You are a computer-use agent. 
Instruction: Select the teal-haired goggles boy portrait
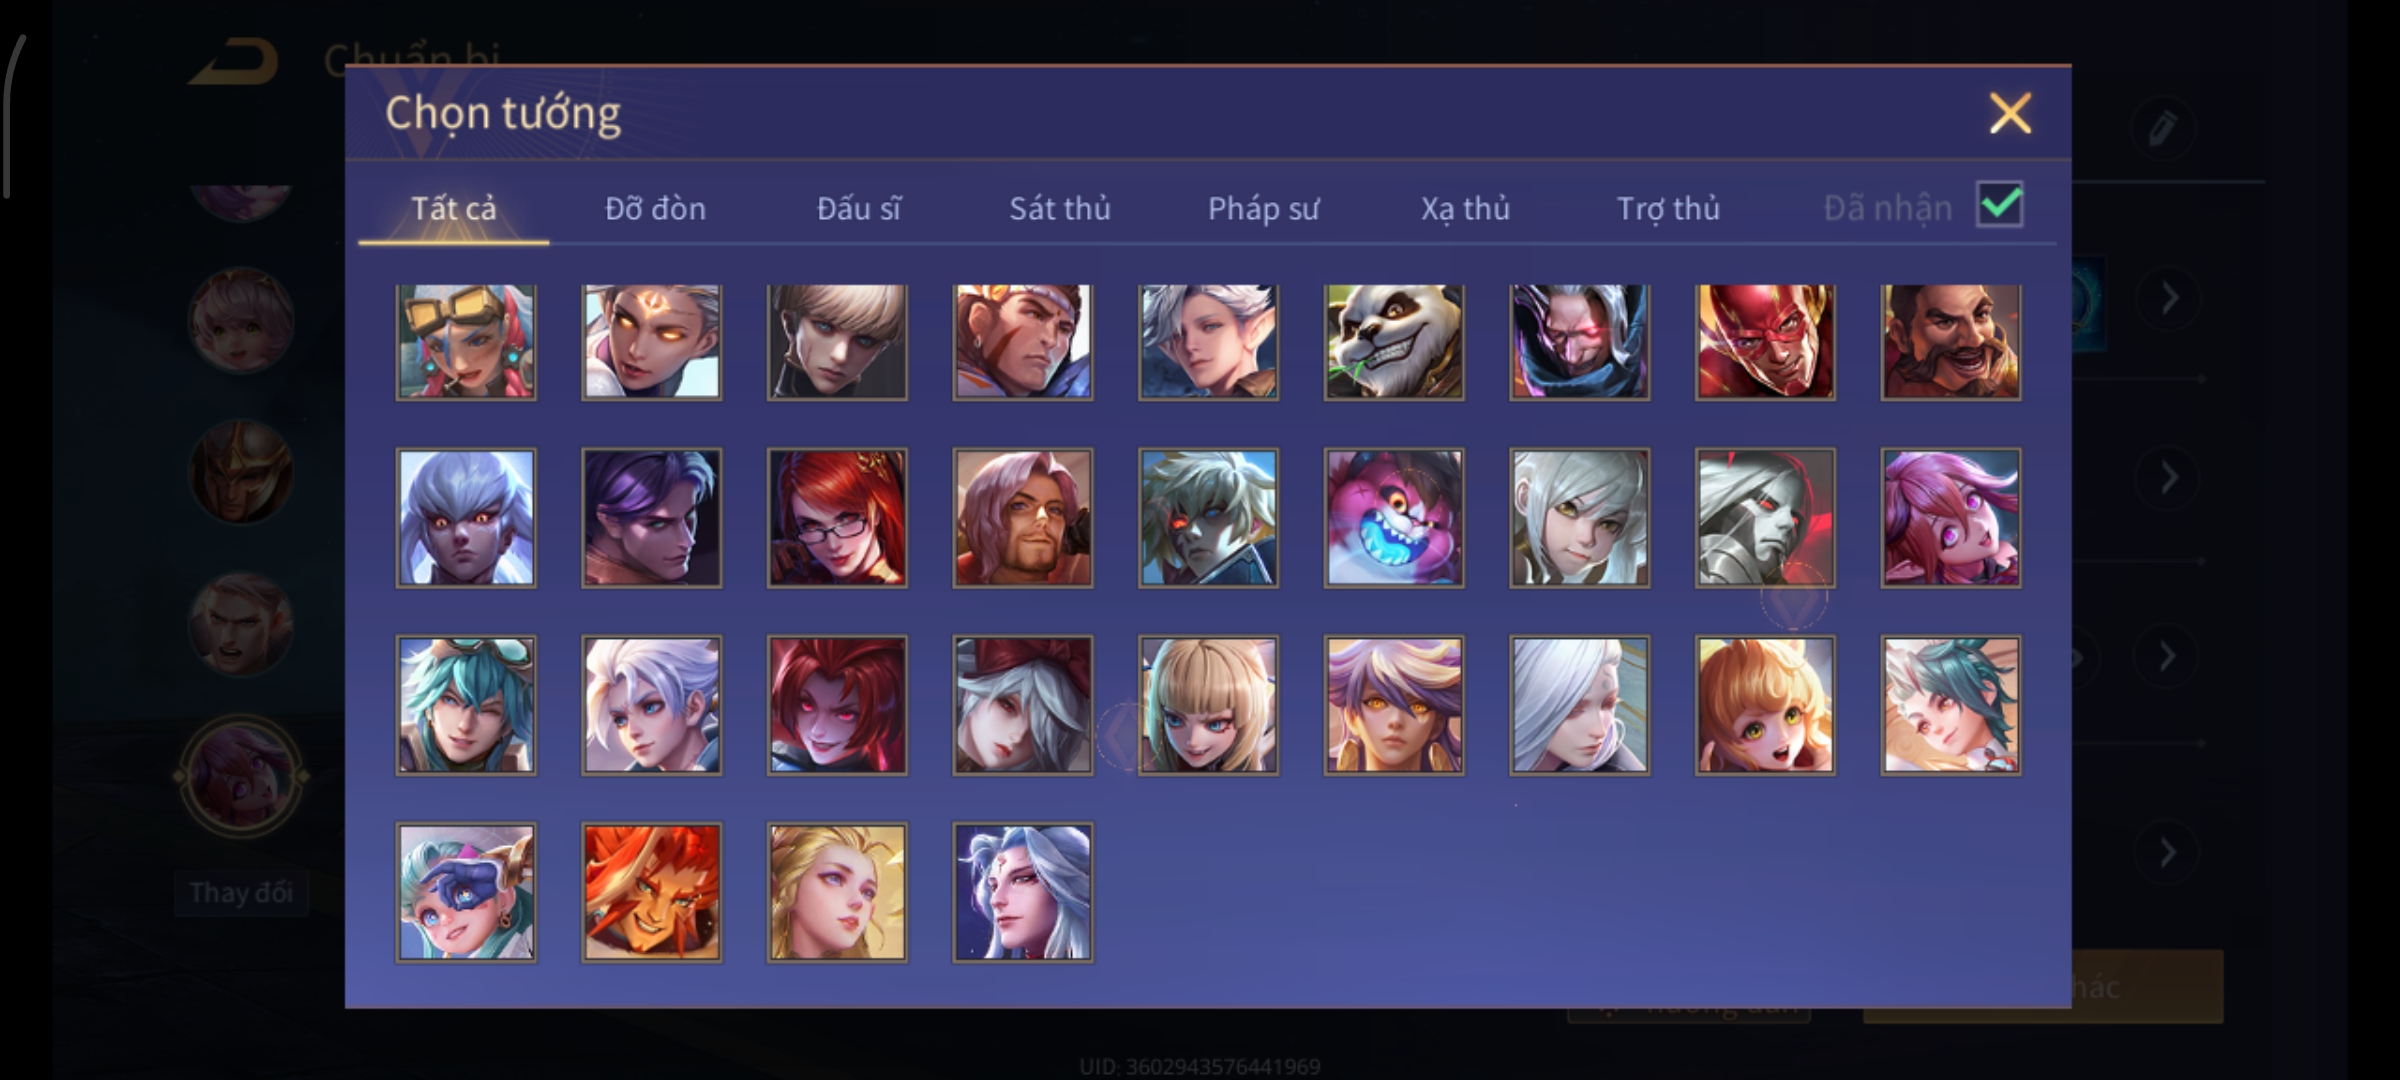tap(466, 705)
